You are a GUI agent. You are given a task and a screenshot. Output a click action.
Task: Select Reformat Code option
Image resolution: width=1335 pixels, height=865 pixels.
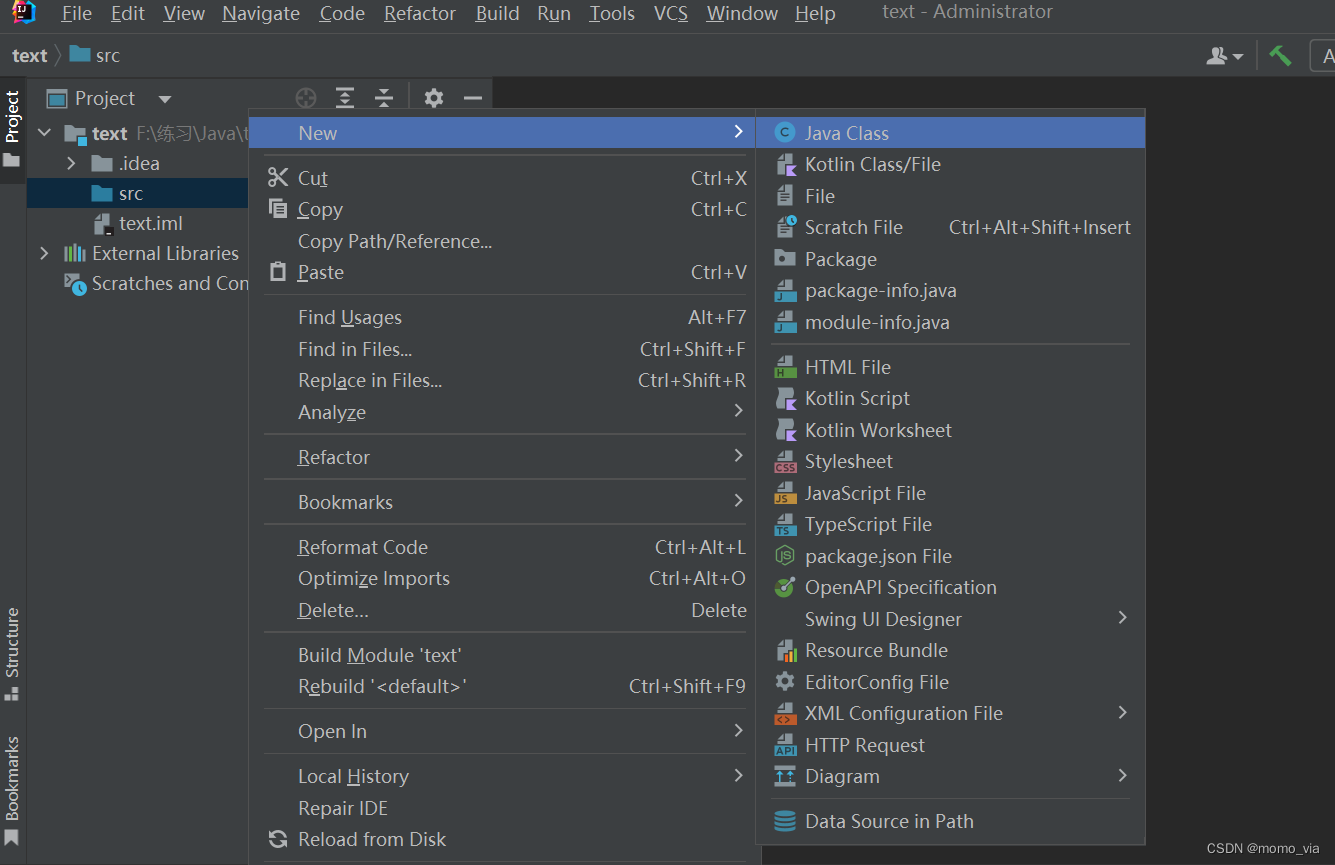502,547
